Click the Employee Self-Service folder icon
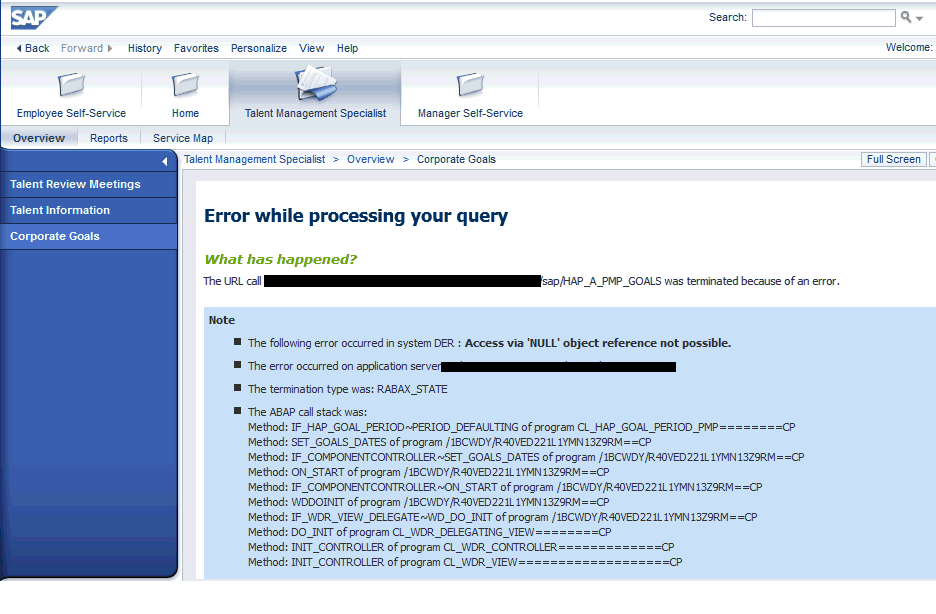The width and height of the screenshot is (936, 614). (x=71, y=84)
